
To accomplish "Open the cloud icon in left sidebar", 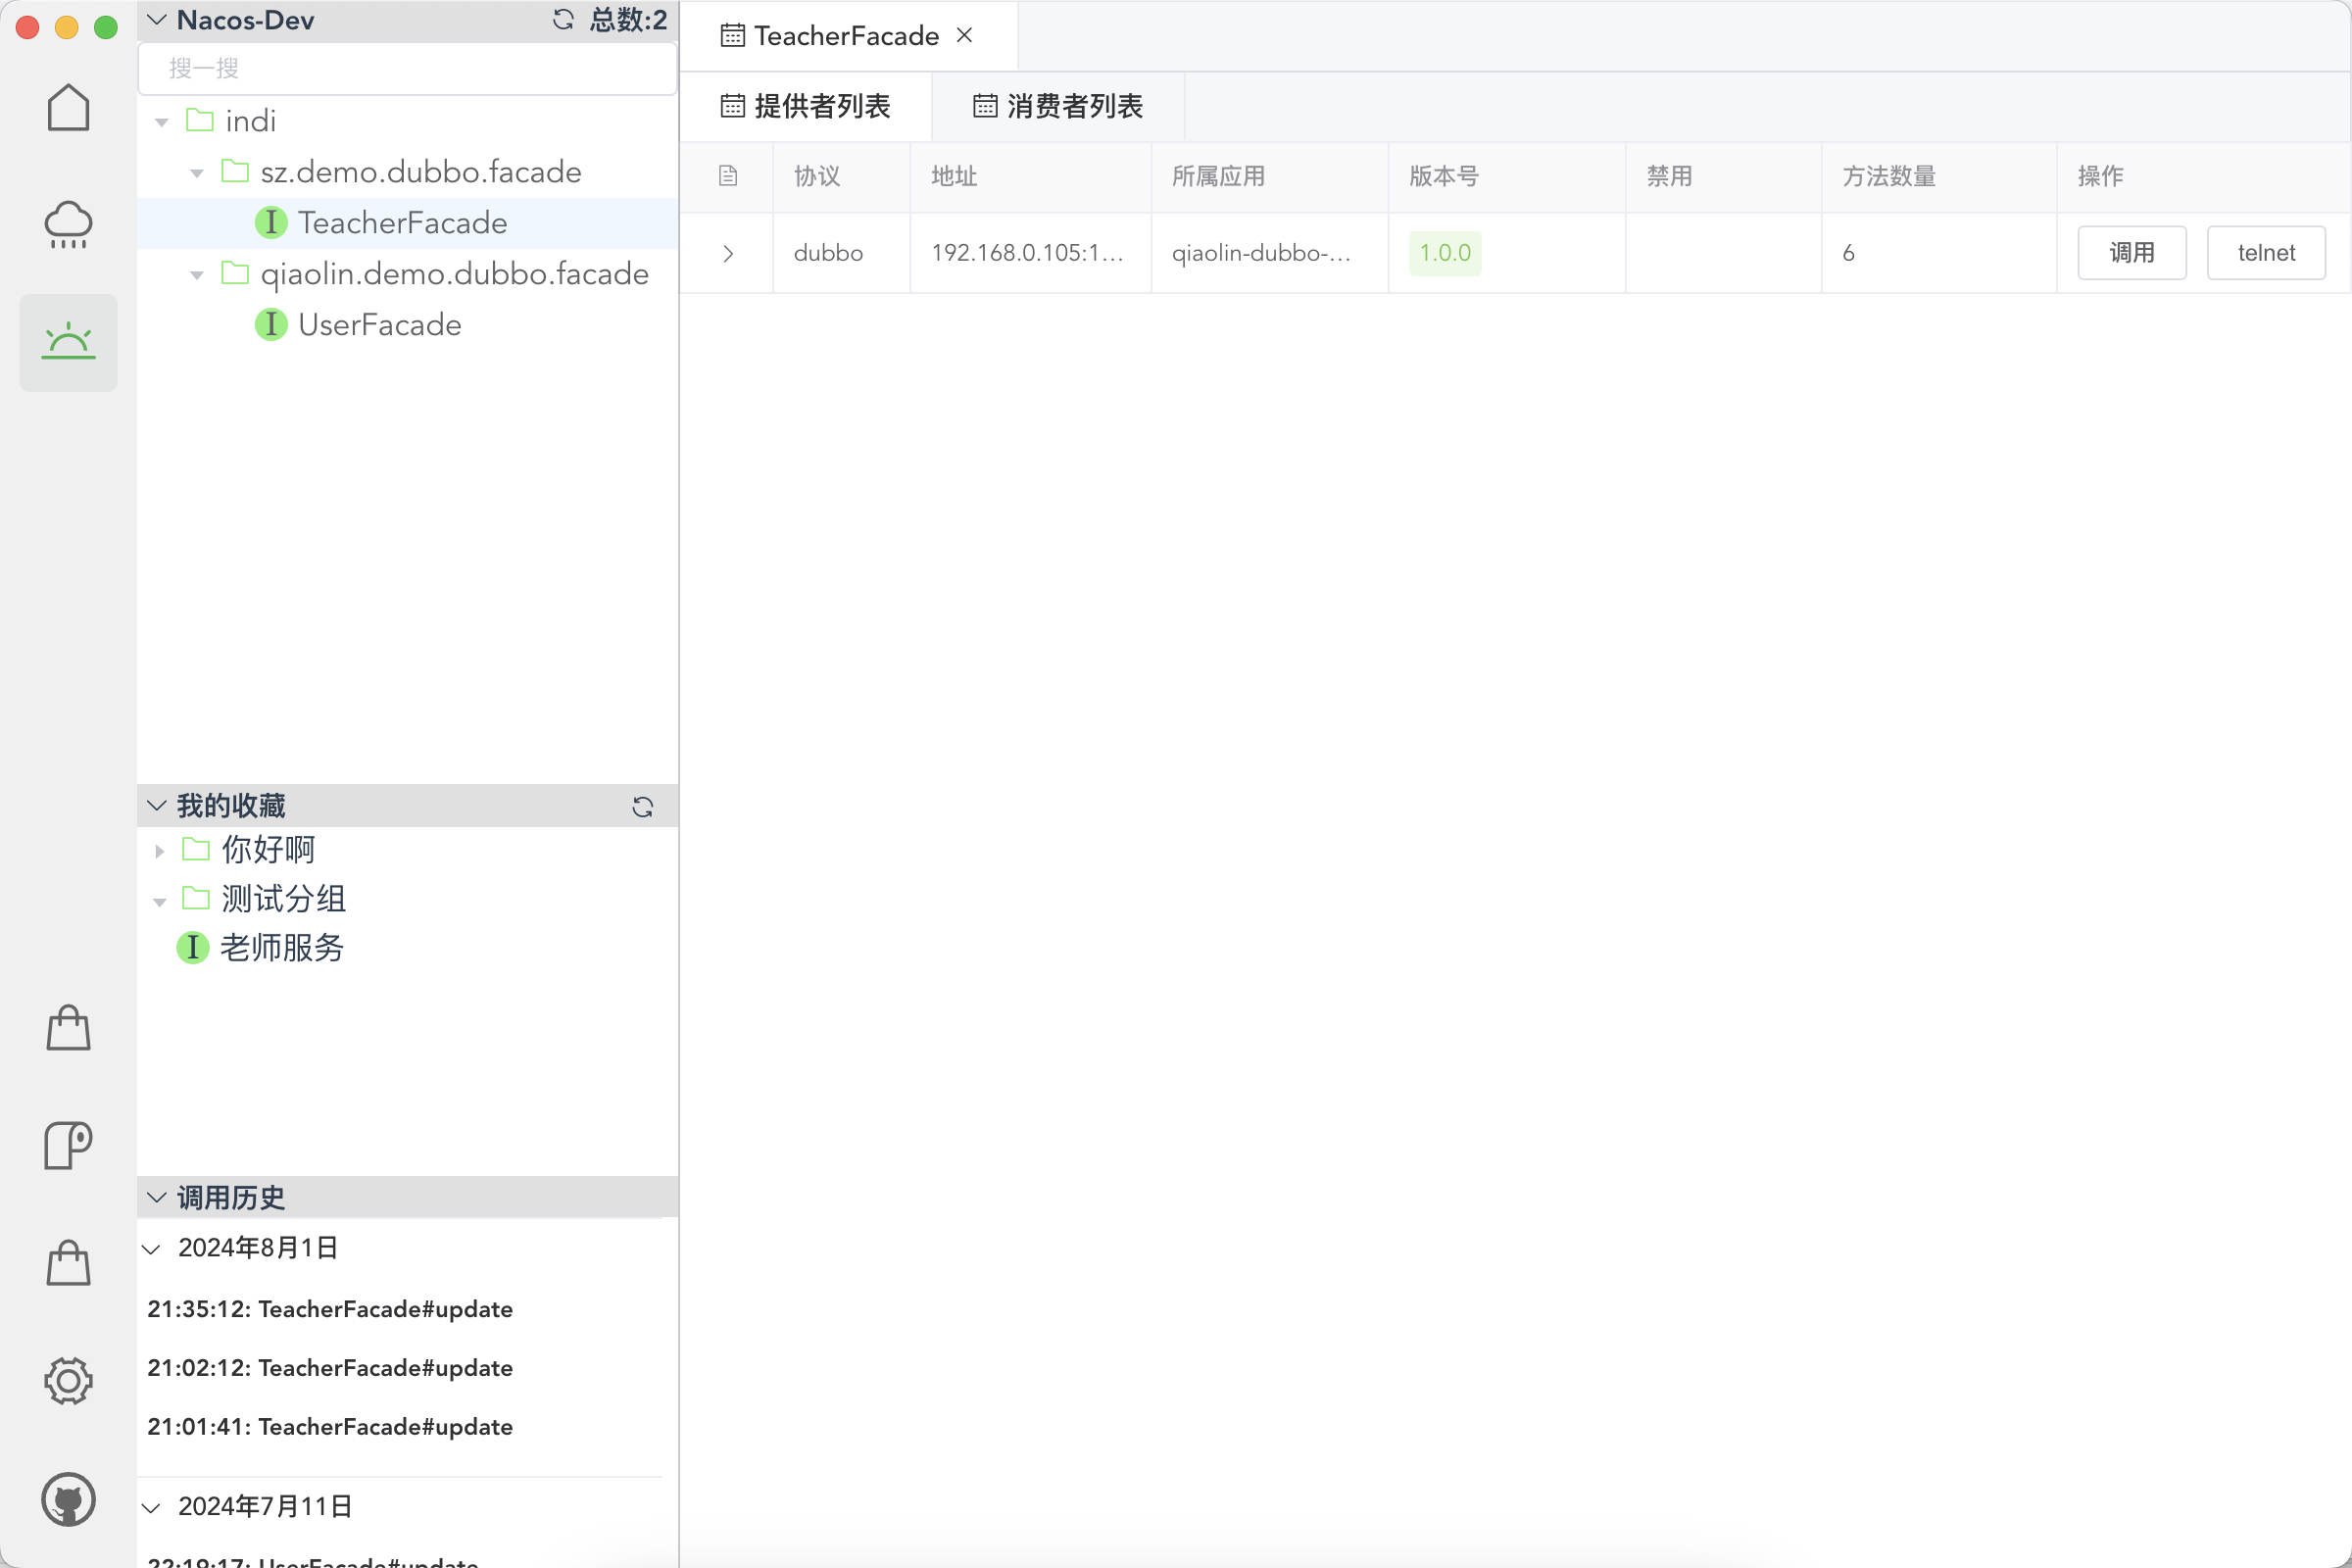I will coord(68,225).
